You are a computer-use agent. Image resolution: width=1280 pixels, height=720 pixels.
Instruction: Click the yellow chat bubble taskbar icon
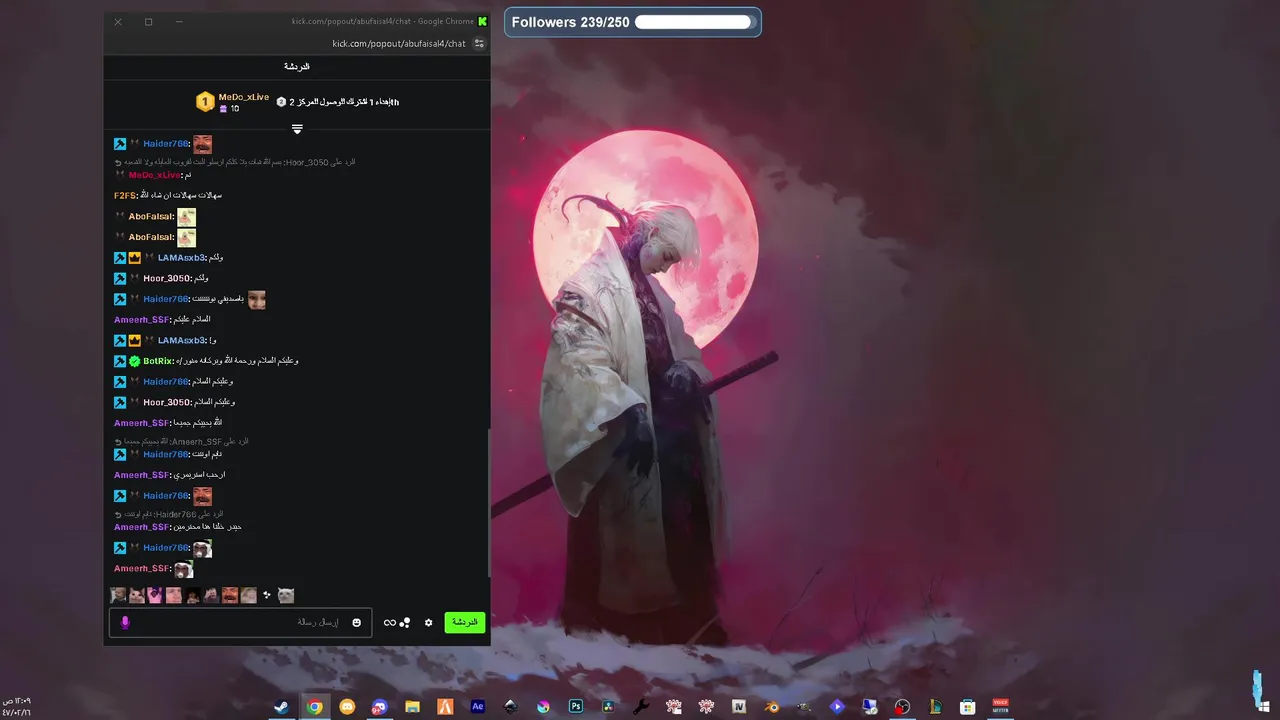click(347, 706)
